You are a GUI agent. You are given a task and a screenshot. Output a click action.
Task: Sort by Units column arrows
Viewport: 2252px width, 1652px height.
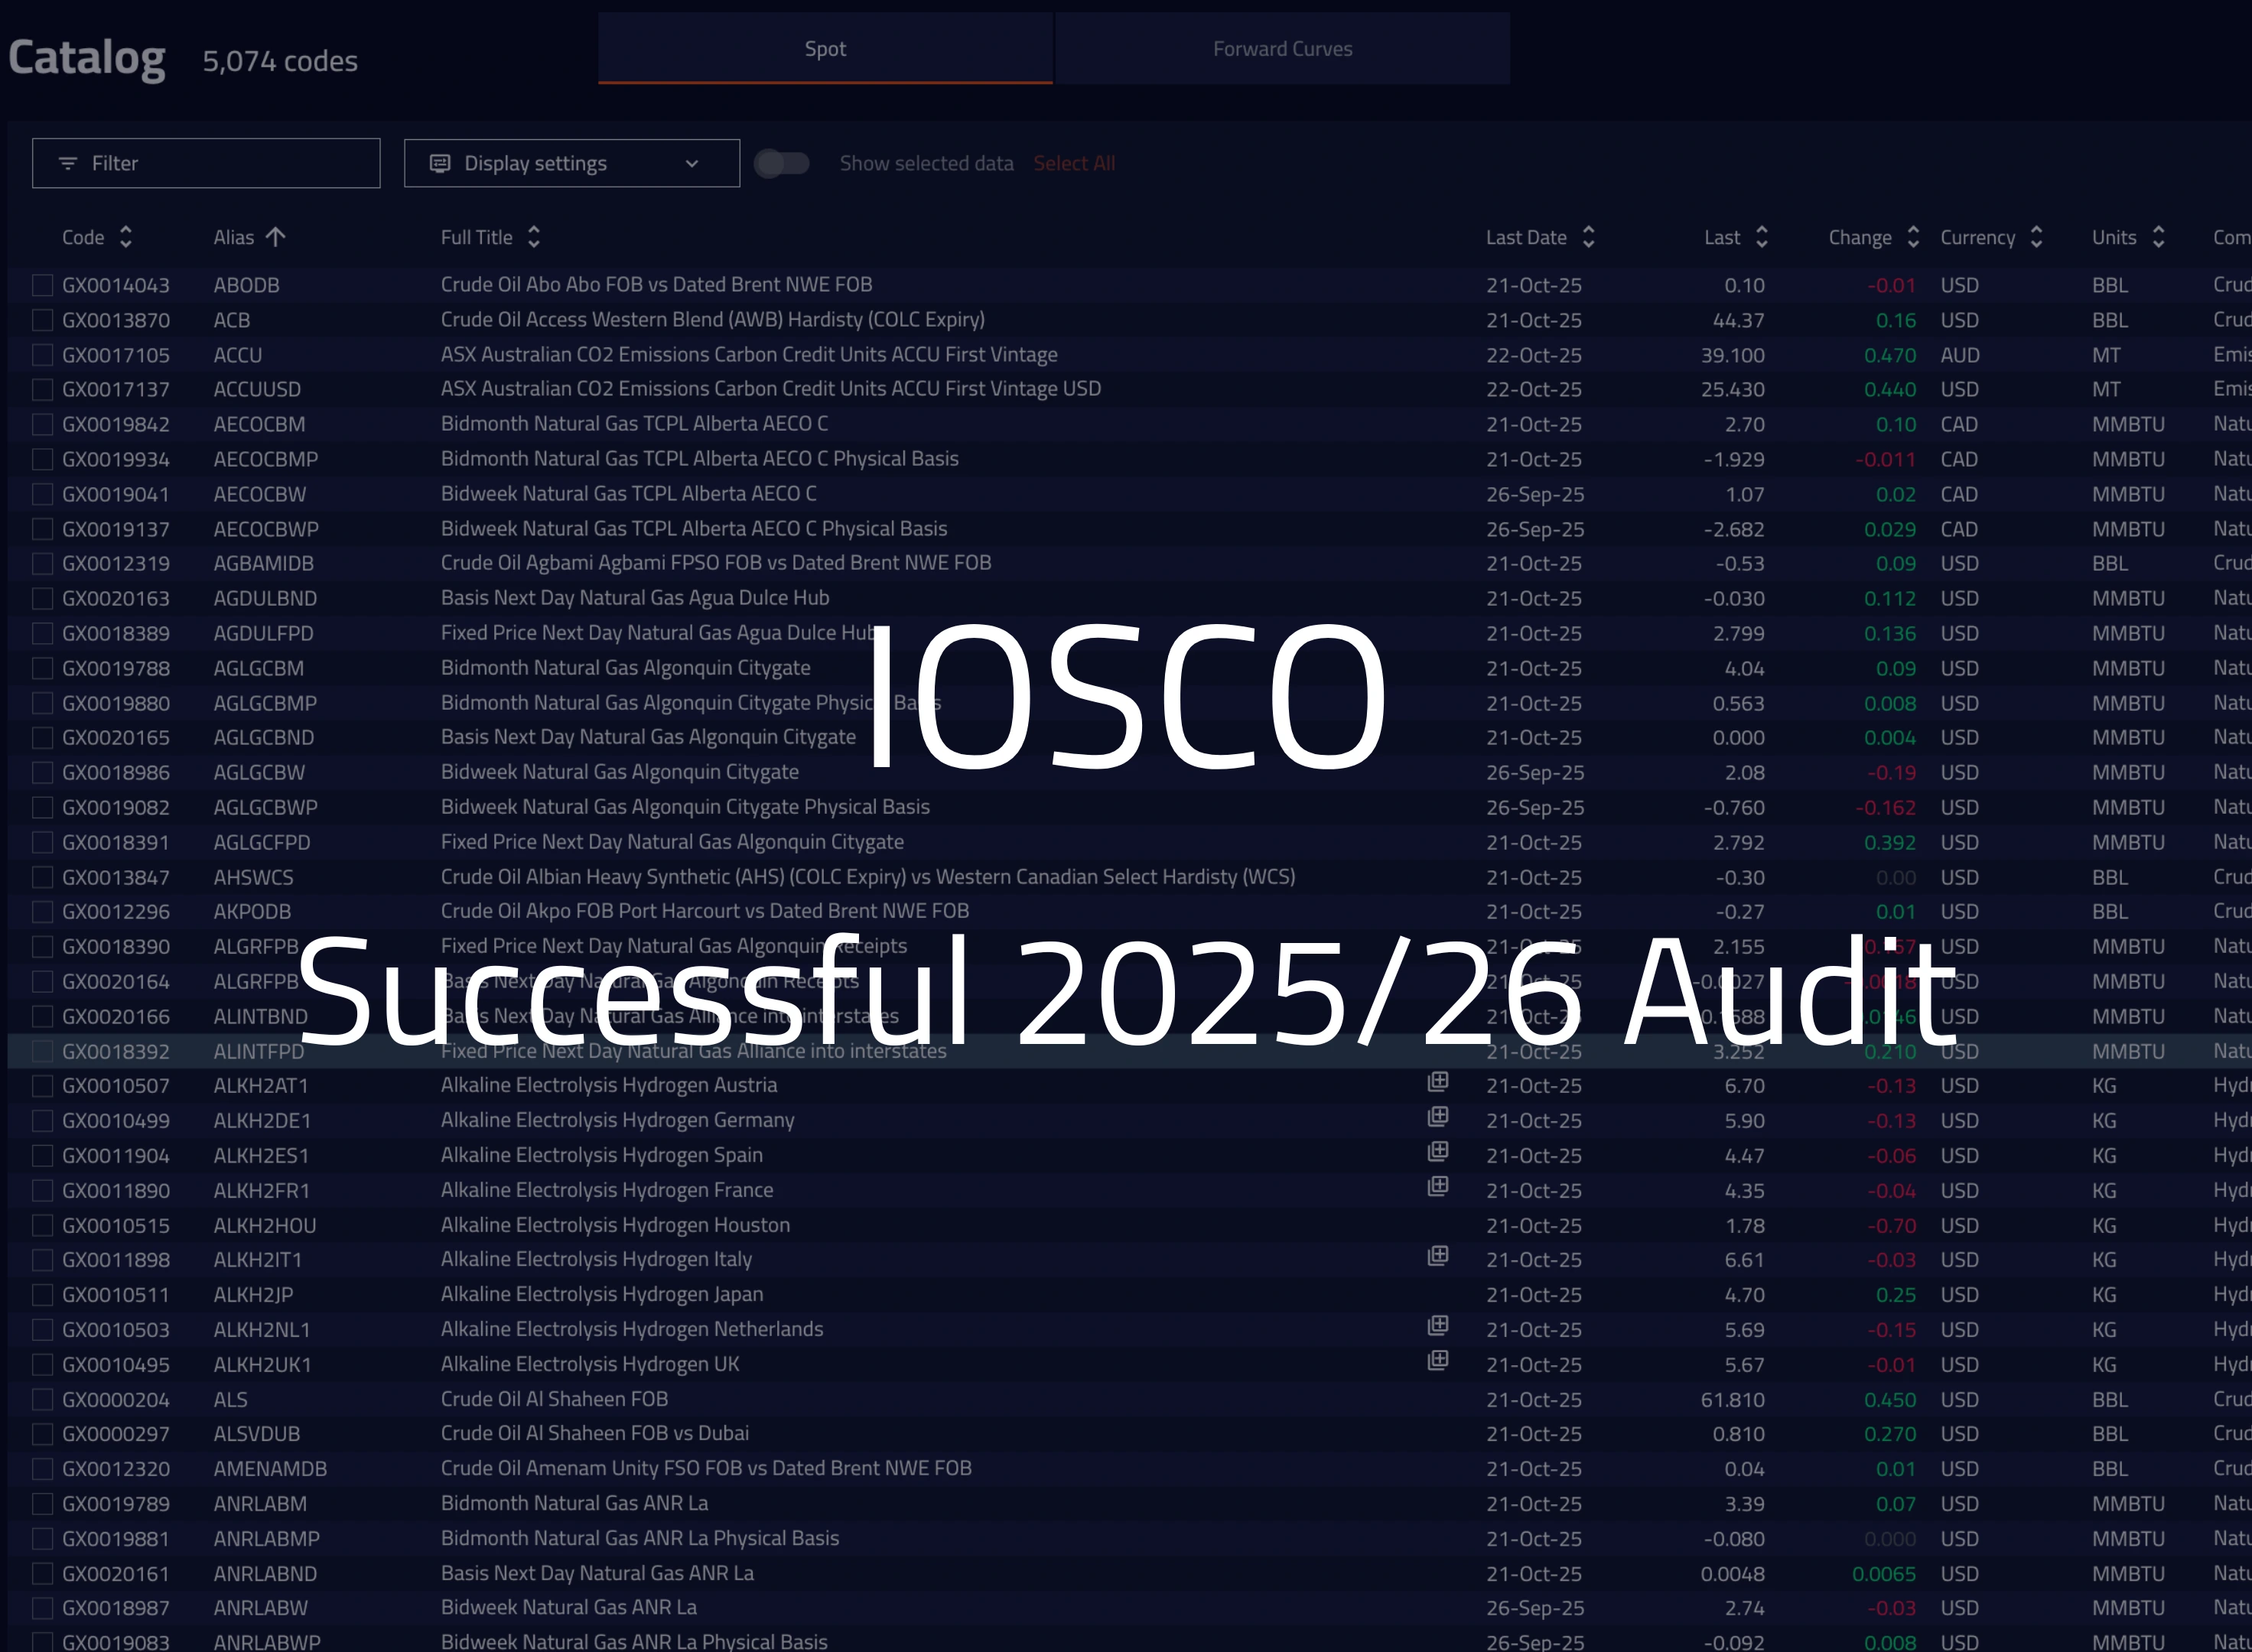[x=2158, y=237]
